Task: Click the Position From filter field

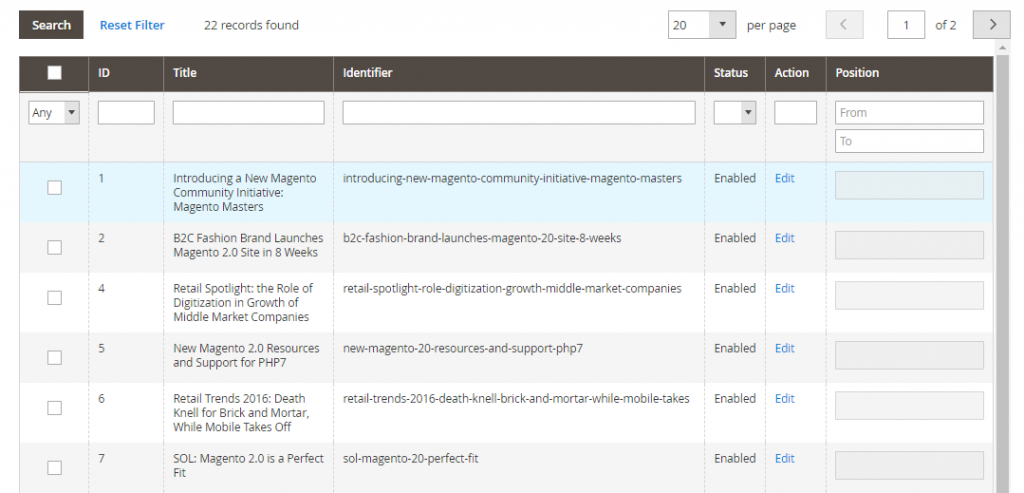Action: point(909,112)
